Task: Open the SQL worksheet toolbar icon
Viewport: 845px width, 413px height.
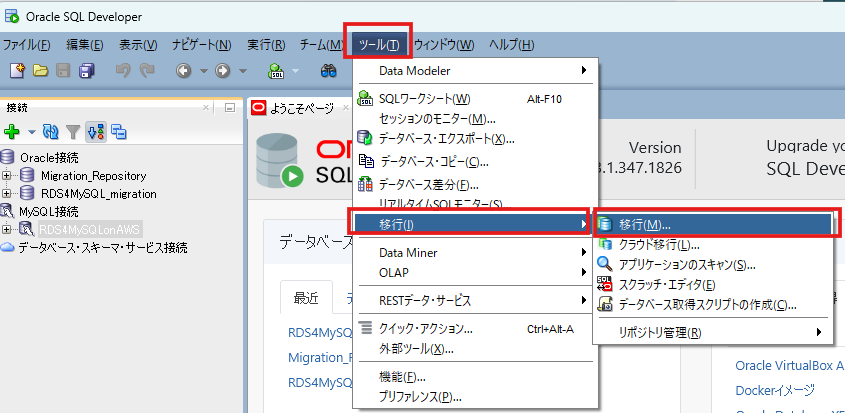Action: [x=277, y=71]
